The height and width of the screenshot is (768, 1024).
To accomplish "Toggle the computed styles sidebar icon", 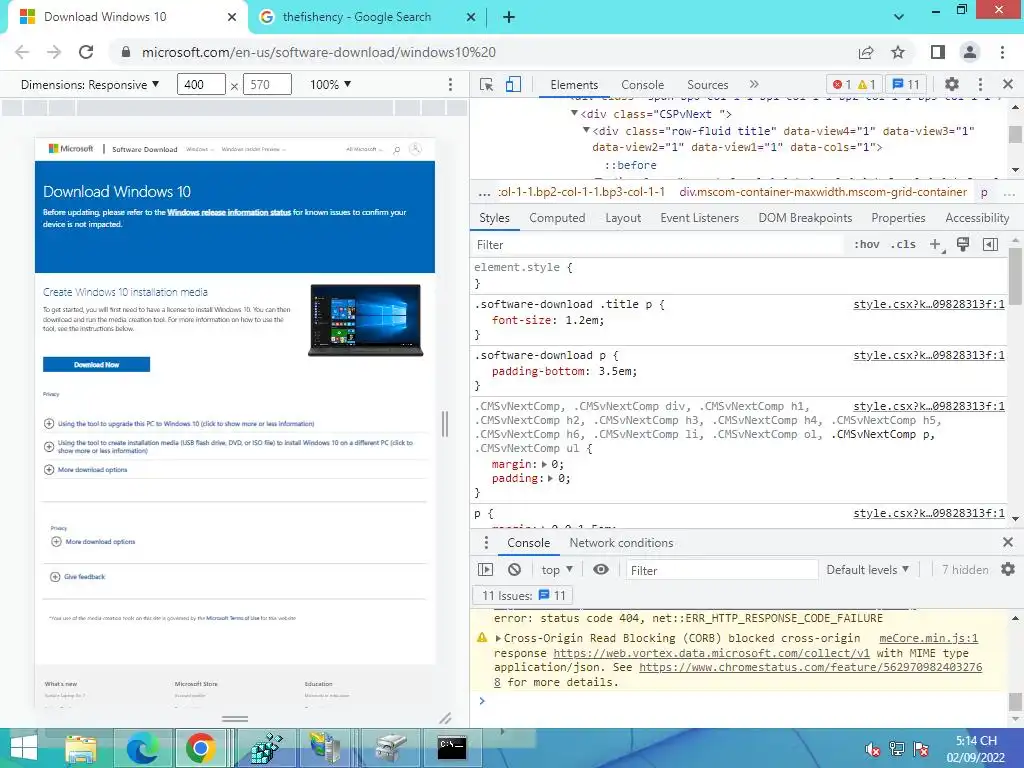I will click(991, 244).
